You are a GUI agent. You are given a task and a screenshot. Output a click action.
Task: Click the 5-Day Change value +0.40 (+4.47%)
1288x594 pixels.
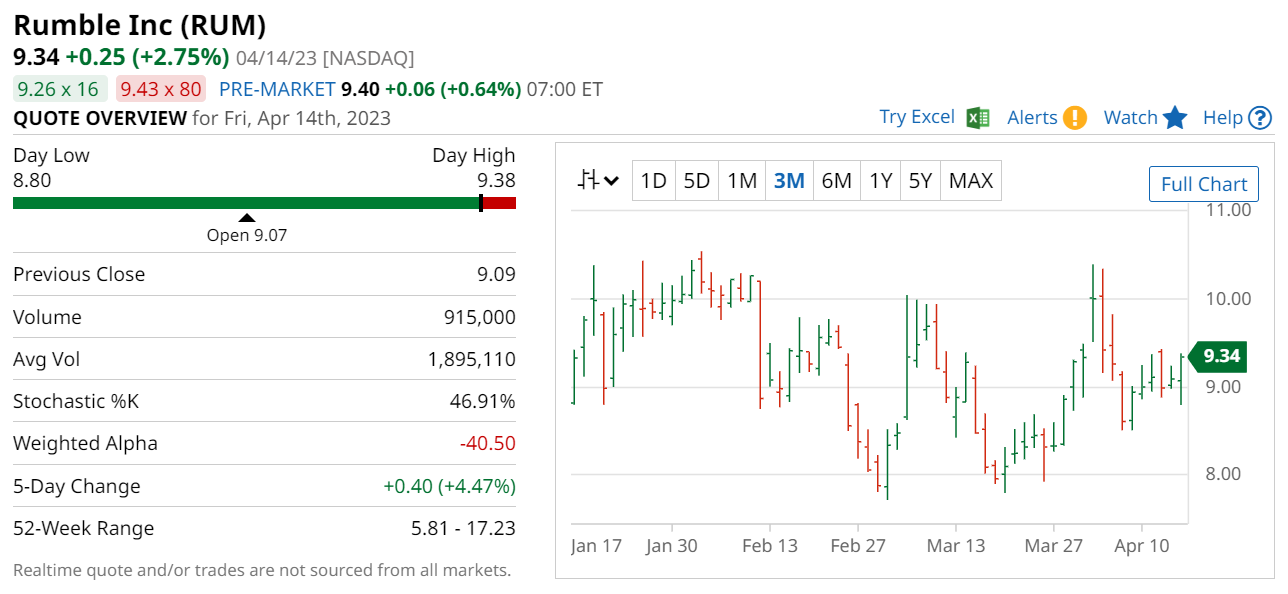(450, 486)
